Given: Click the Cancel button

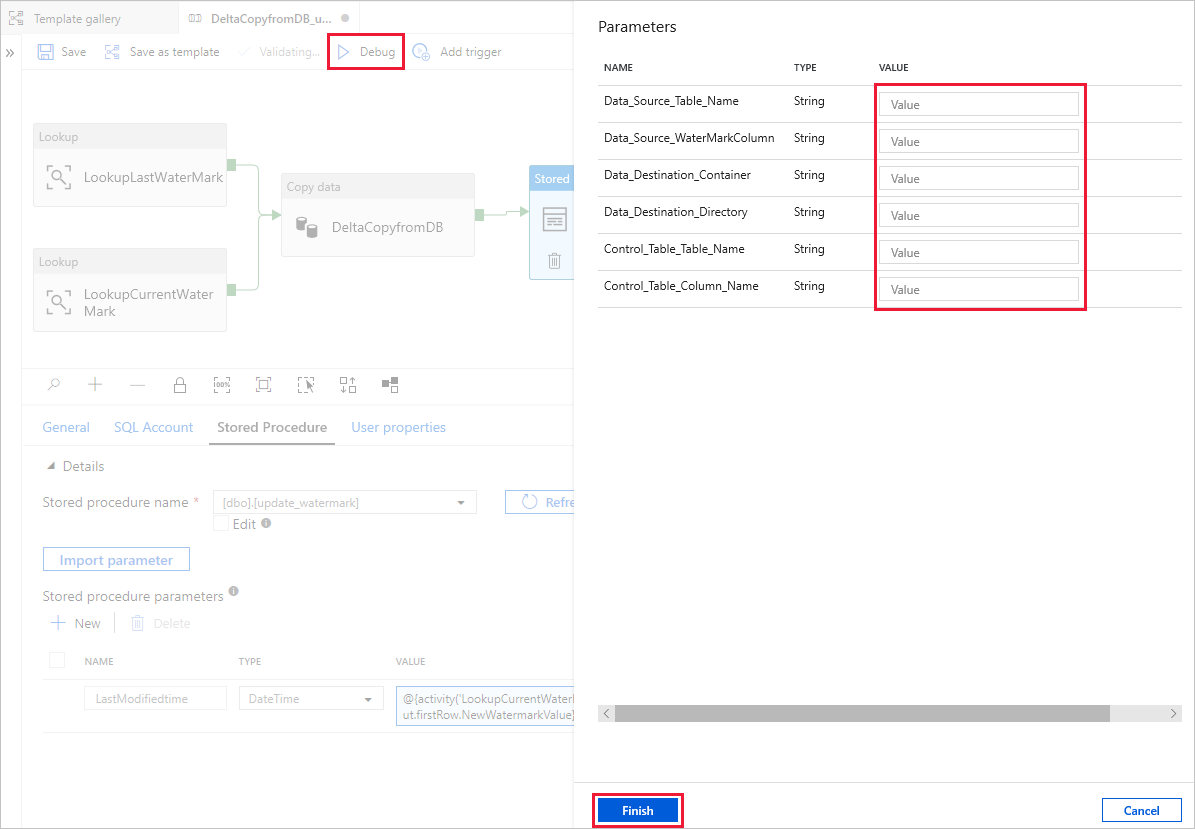Looking at the screenshot, I should [1142, 811].
